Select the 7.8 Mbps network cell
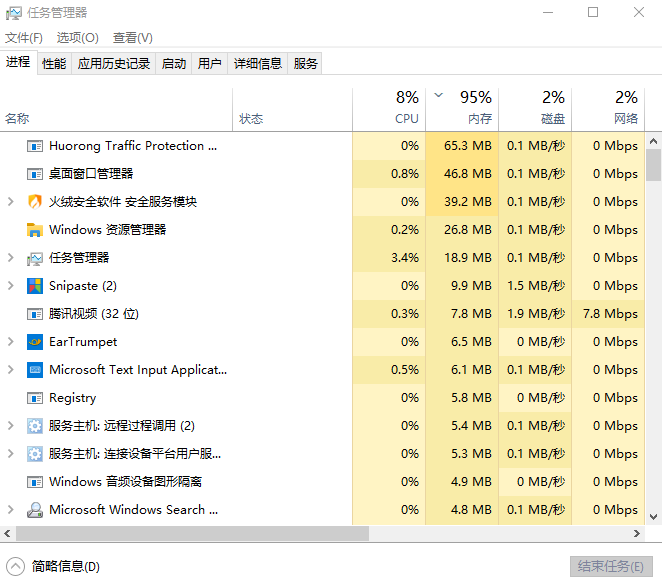This screenshot has width=662, height=587. tap(608, 314)
